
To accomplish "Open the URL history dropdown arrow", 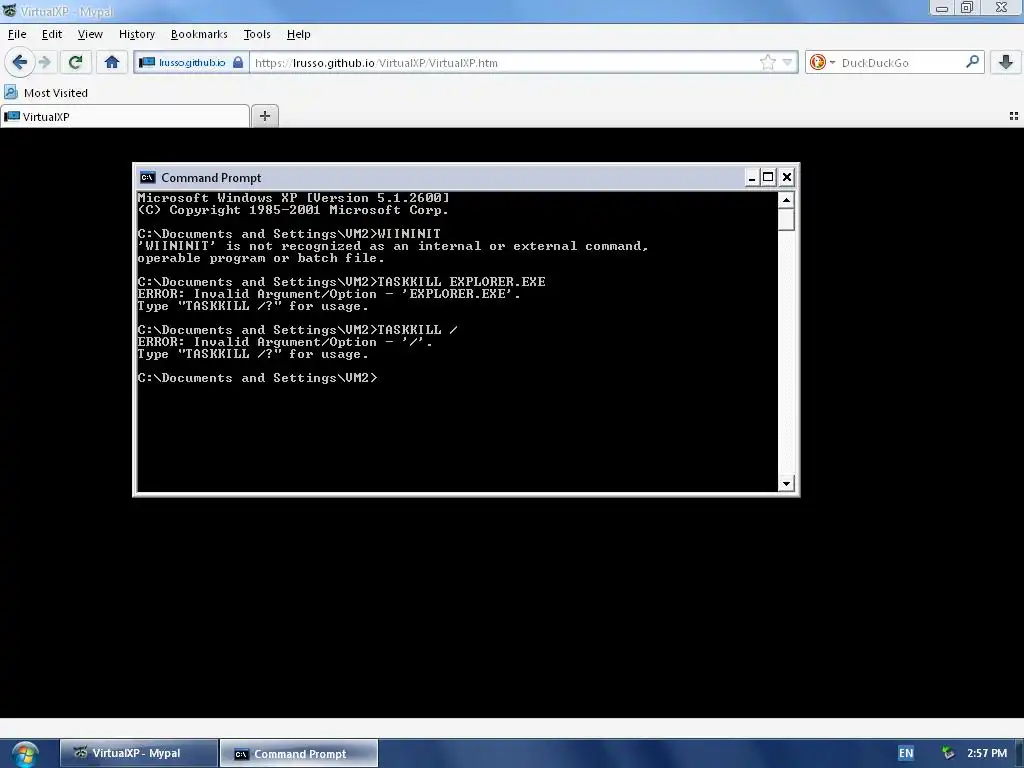I will tap(788, 63).
